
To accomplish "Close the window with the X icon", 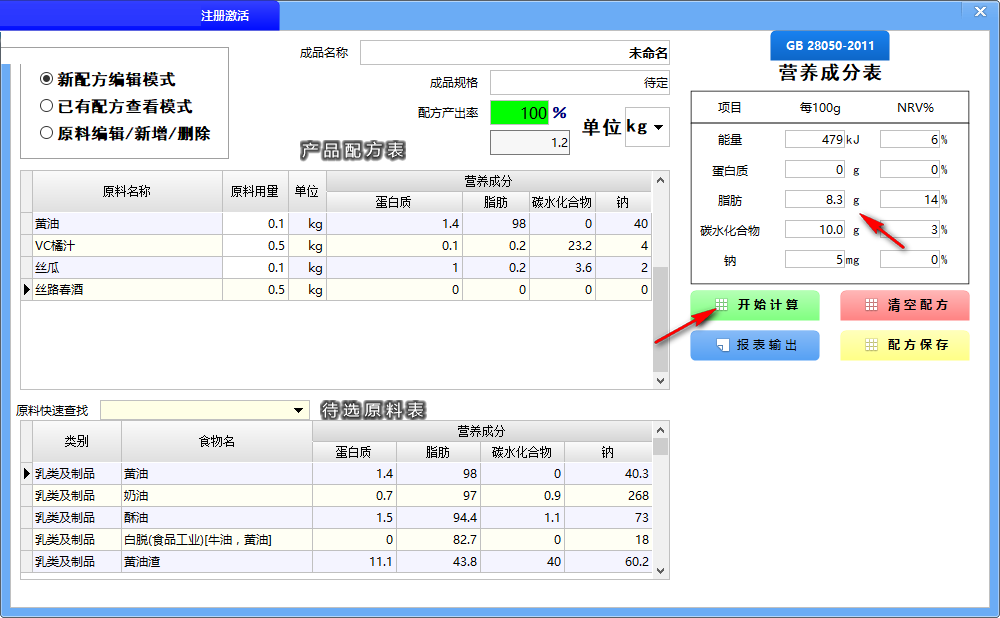I will 978,10.
